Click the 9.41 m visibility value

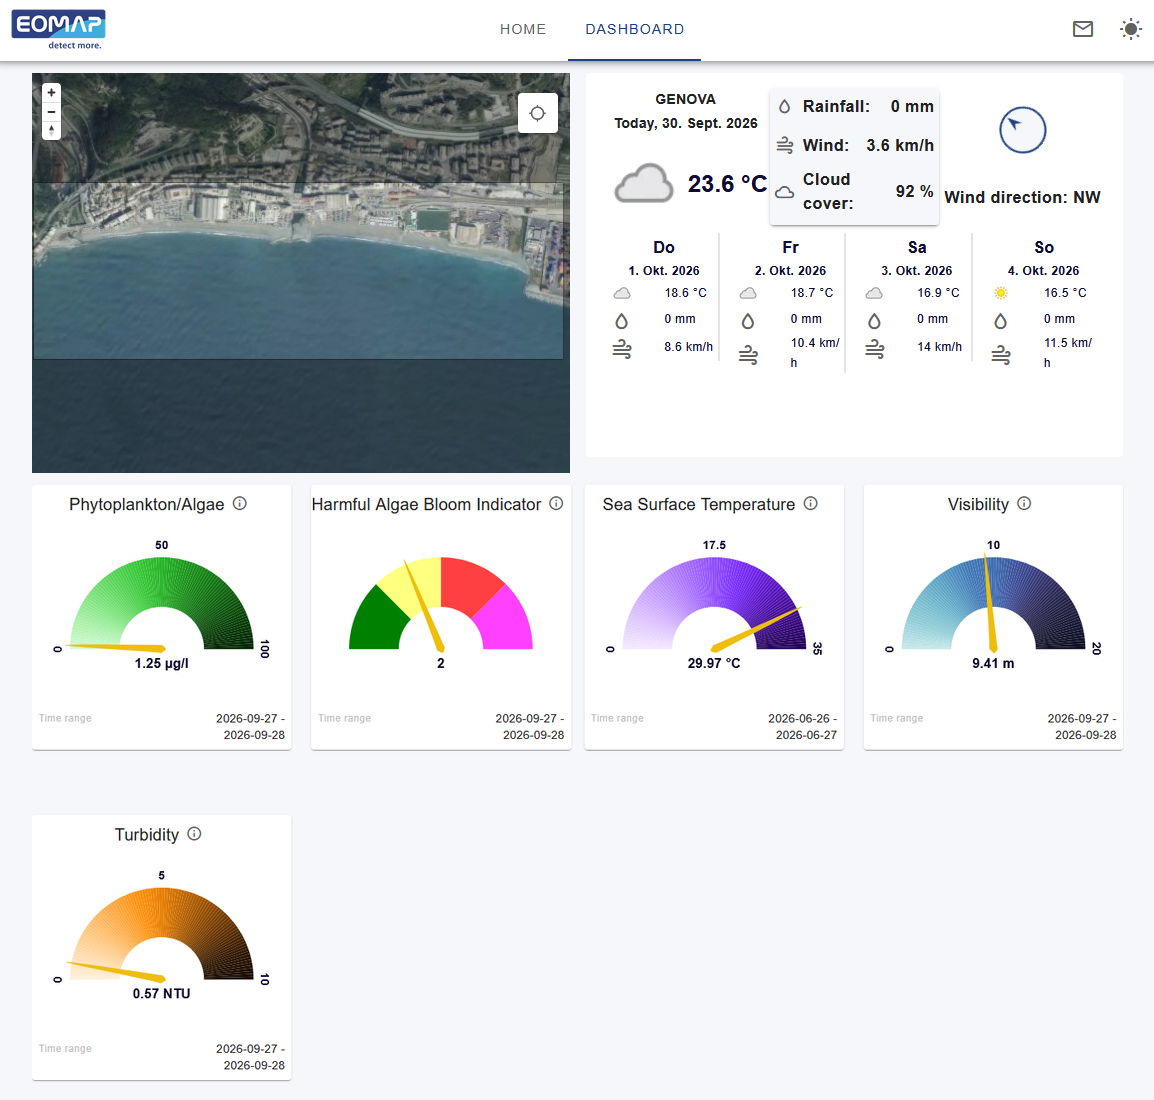pos(993,664)
